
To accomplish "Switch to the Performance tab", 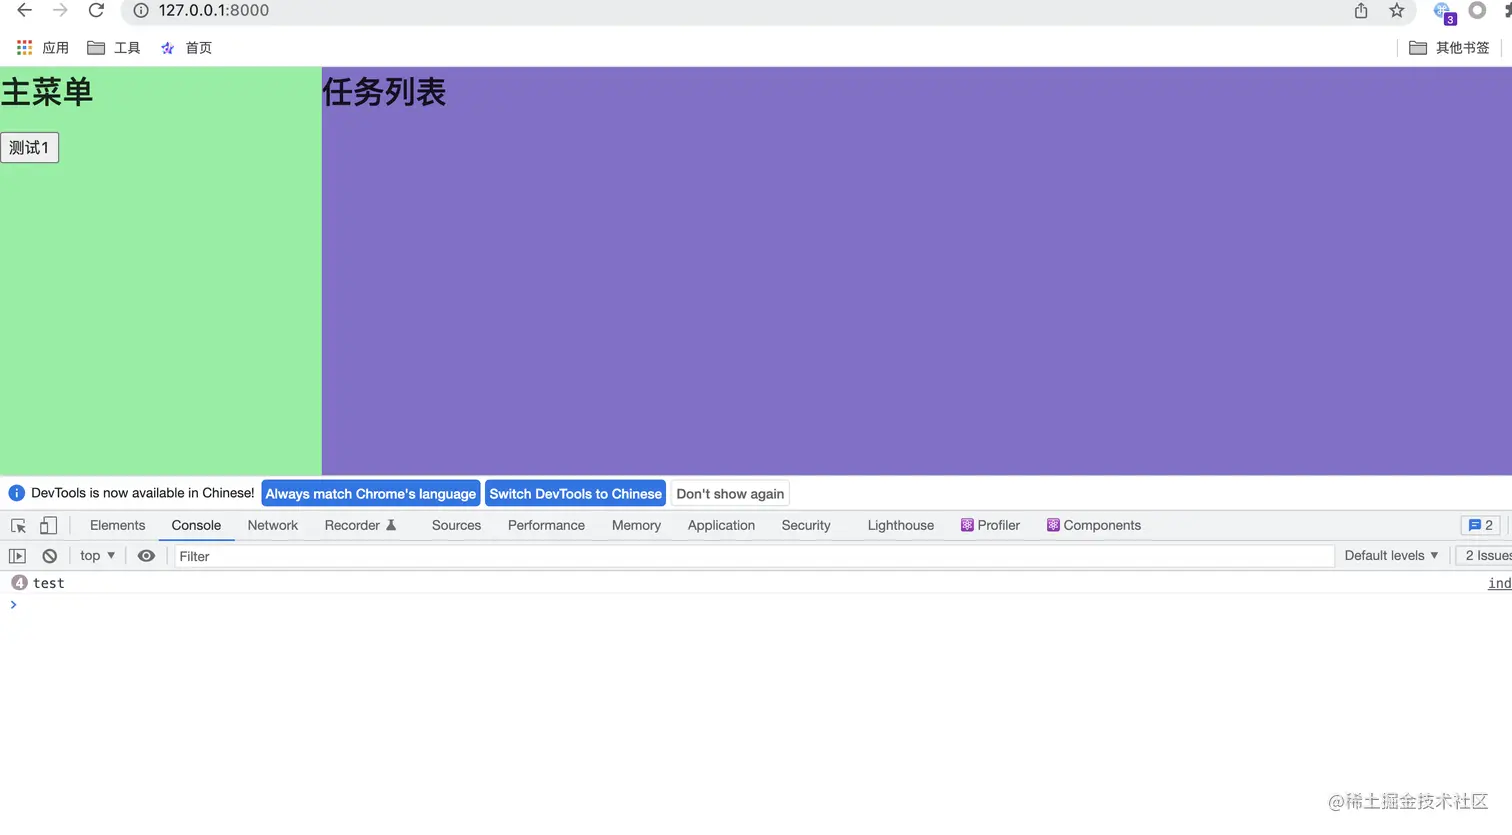I will pos(546,525).
